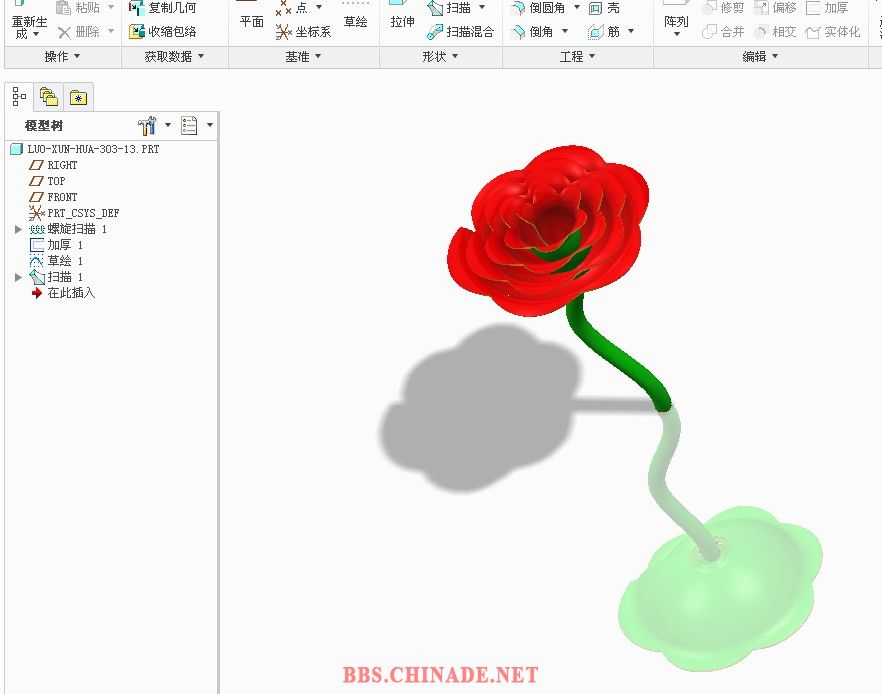Open the Editing (编辑) group menu
Screen dimensions: 882x694
pos(760,57)
